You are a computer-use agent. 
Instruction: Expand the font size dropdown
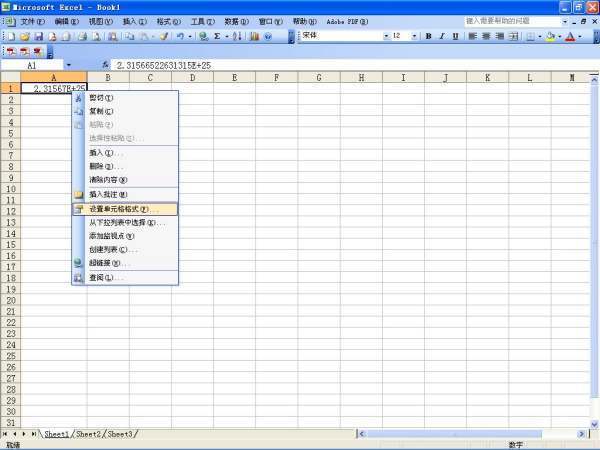pyautogui.click(x=413, y=36)
